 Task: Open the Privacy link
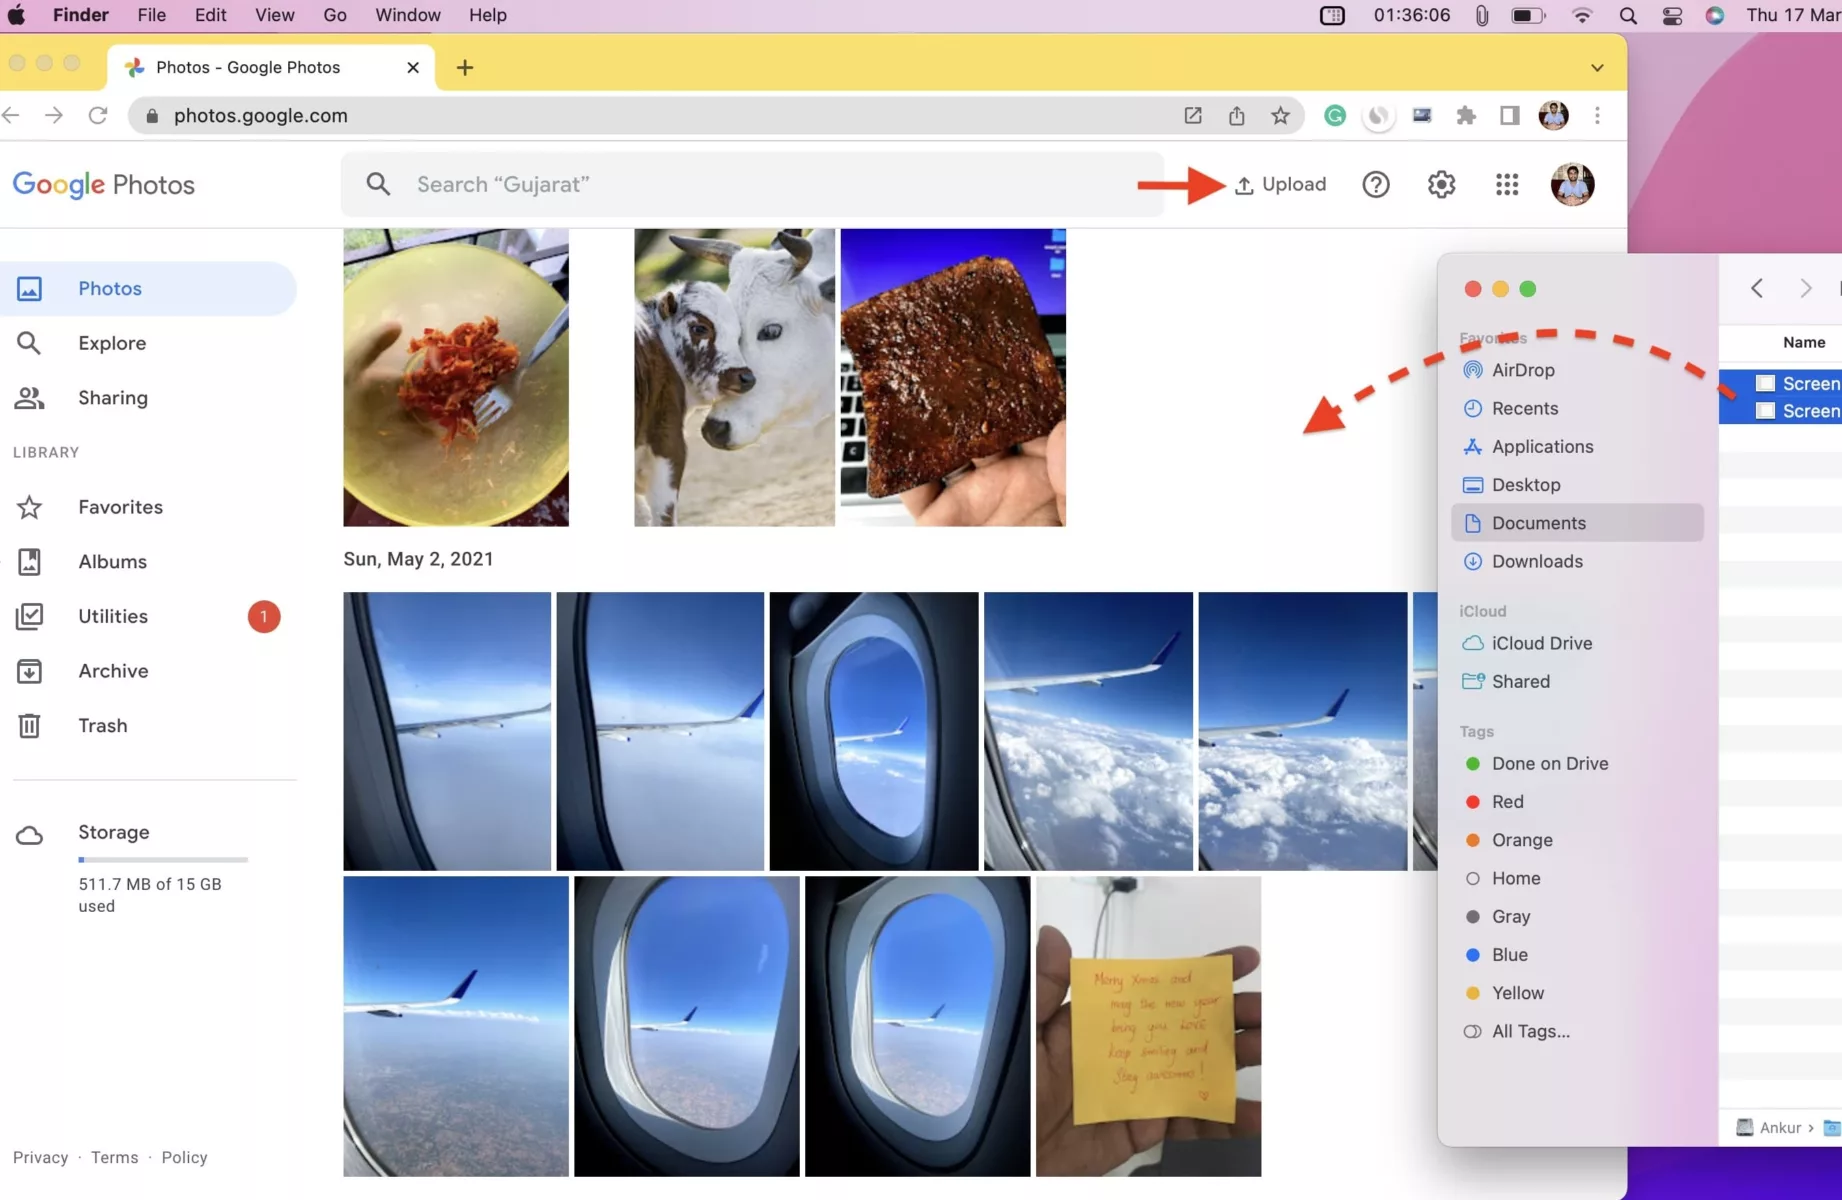(x=40, y=1157)
